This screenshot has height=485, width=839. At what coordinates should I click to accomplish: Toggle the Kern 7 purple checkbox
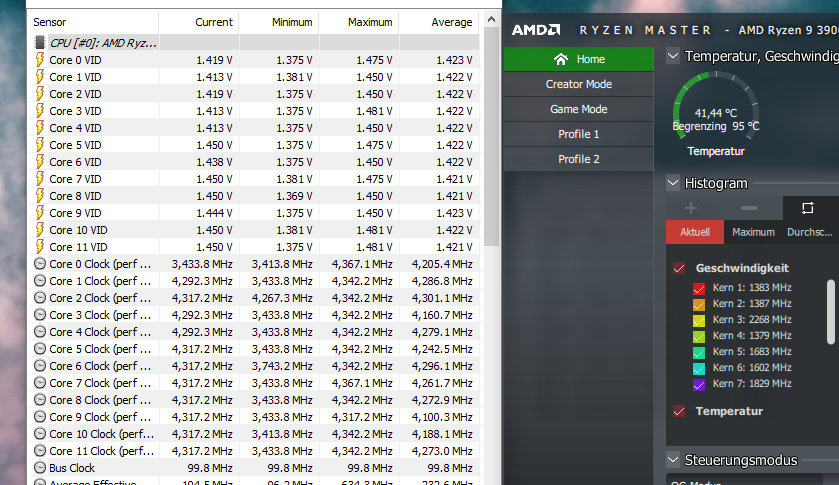click(x=699, y=384)
